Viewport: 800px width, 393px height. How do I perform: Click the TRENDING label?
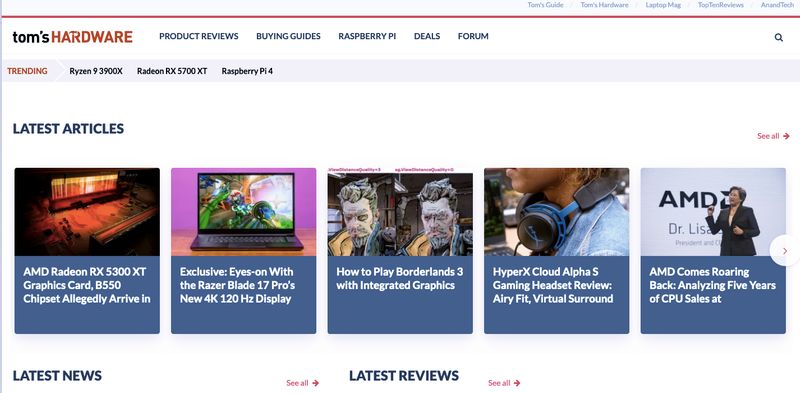(28, 71)
